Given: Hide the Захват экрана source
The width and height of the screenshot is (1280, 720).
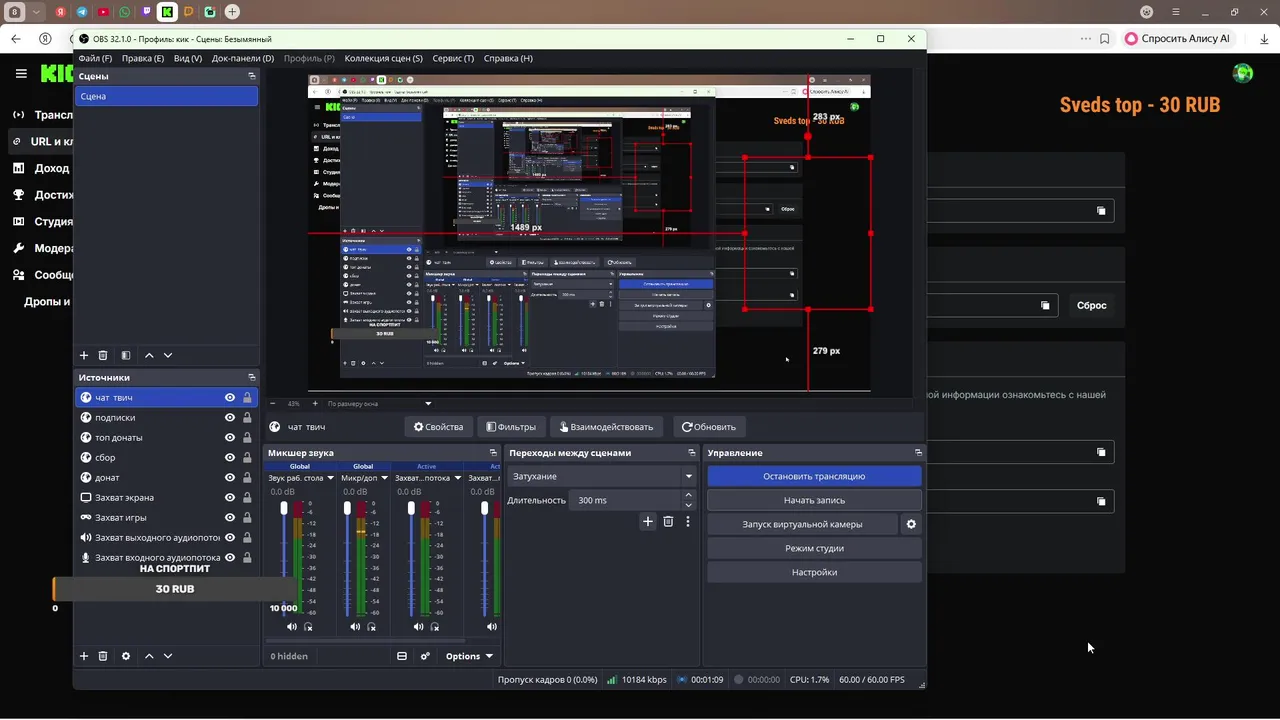Looking at the screenshot, I should (230, 498).
